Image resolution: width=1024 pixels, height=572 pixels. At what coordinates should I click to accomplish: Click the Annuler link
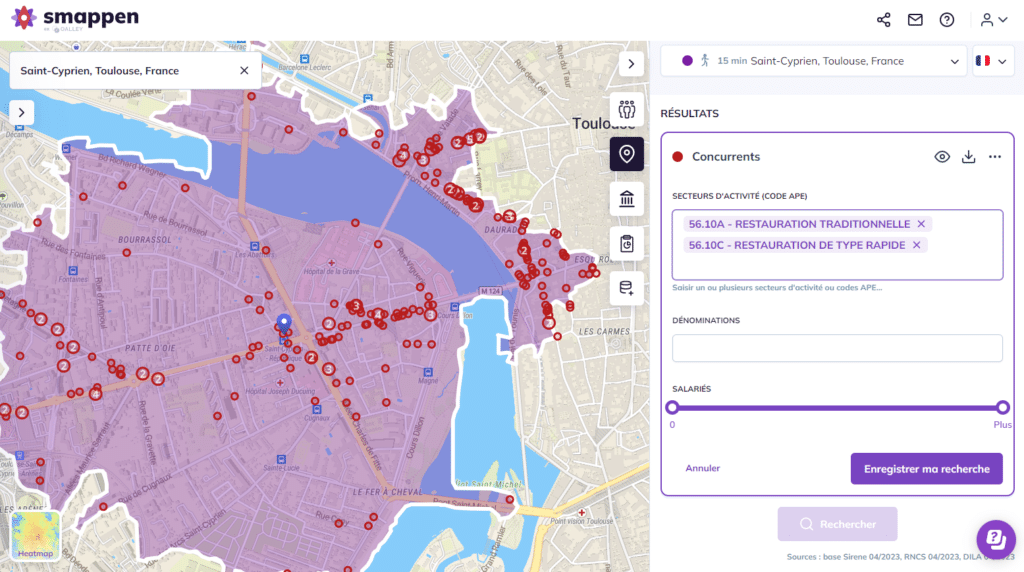702,468
